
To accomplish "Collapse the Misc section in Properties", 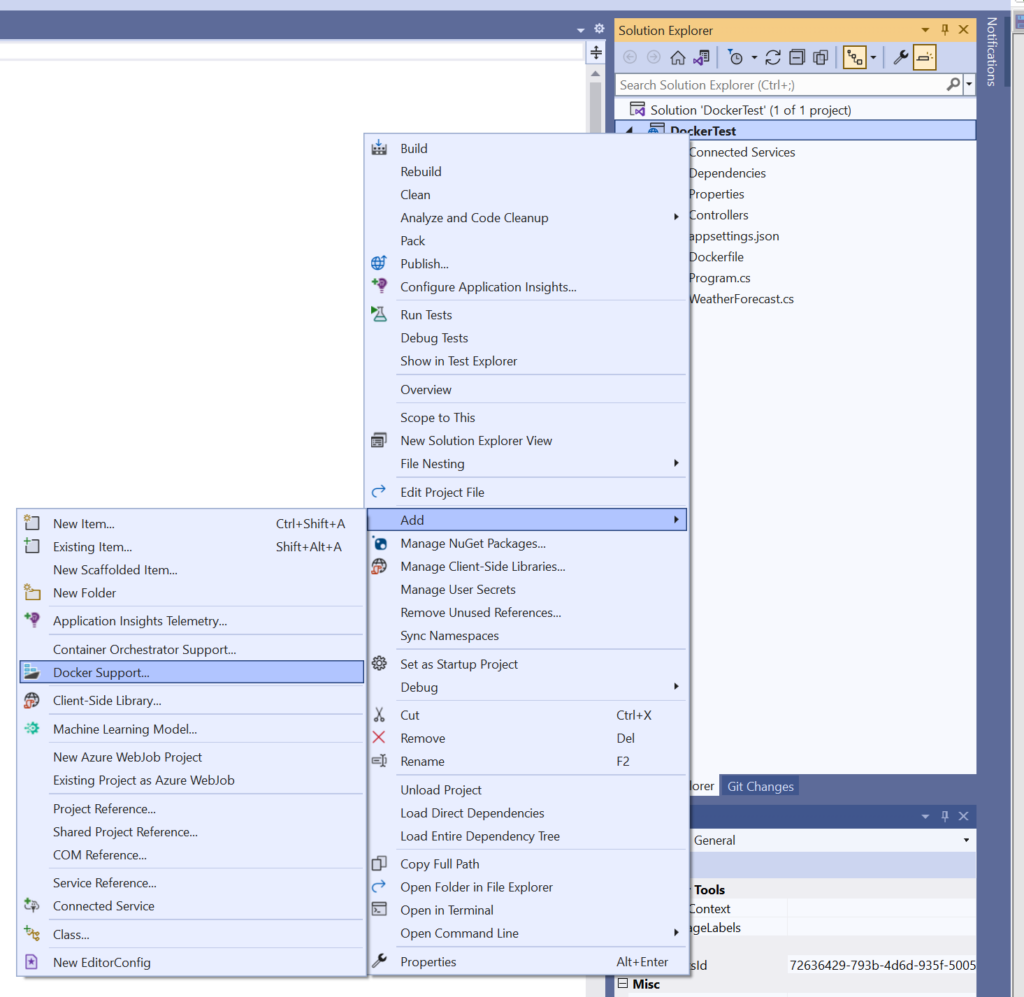I will click(x=623, y=983).
